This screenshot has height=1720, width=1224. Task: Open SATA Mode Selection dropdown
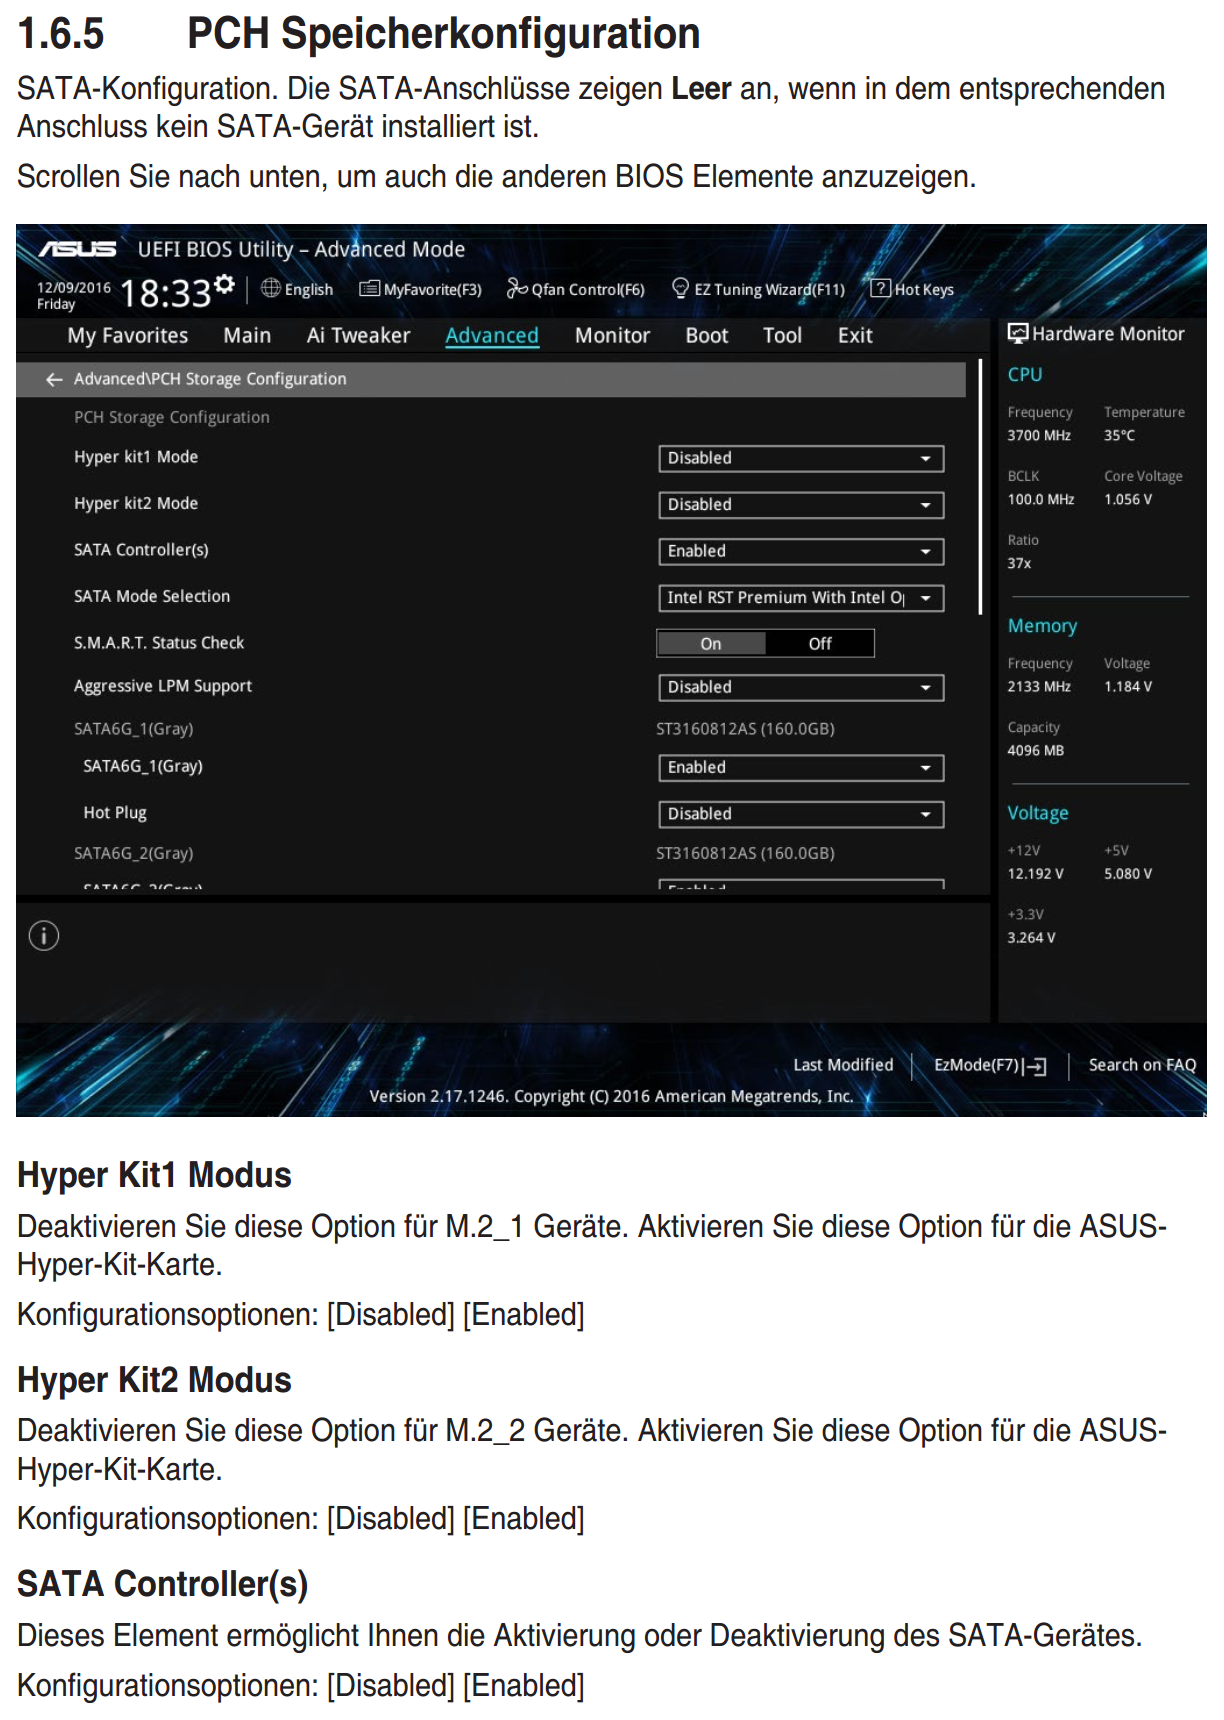click(x=801, y=598)
